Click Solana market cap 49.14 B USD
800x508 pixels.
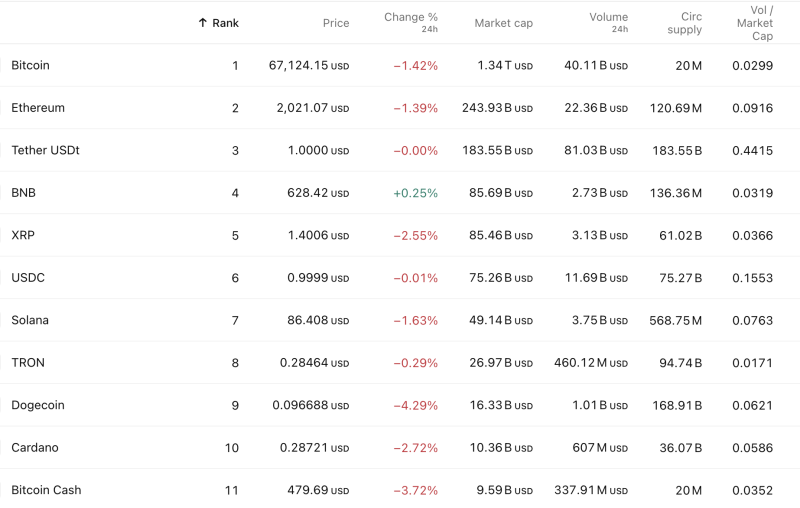pos(501,320)
